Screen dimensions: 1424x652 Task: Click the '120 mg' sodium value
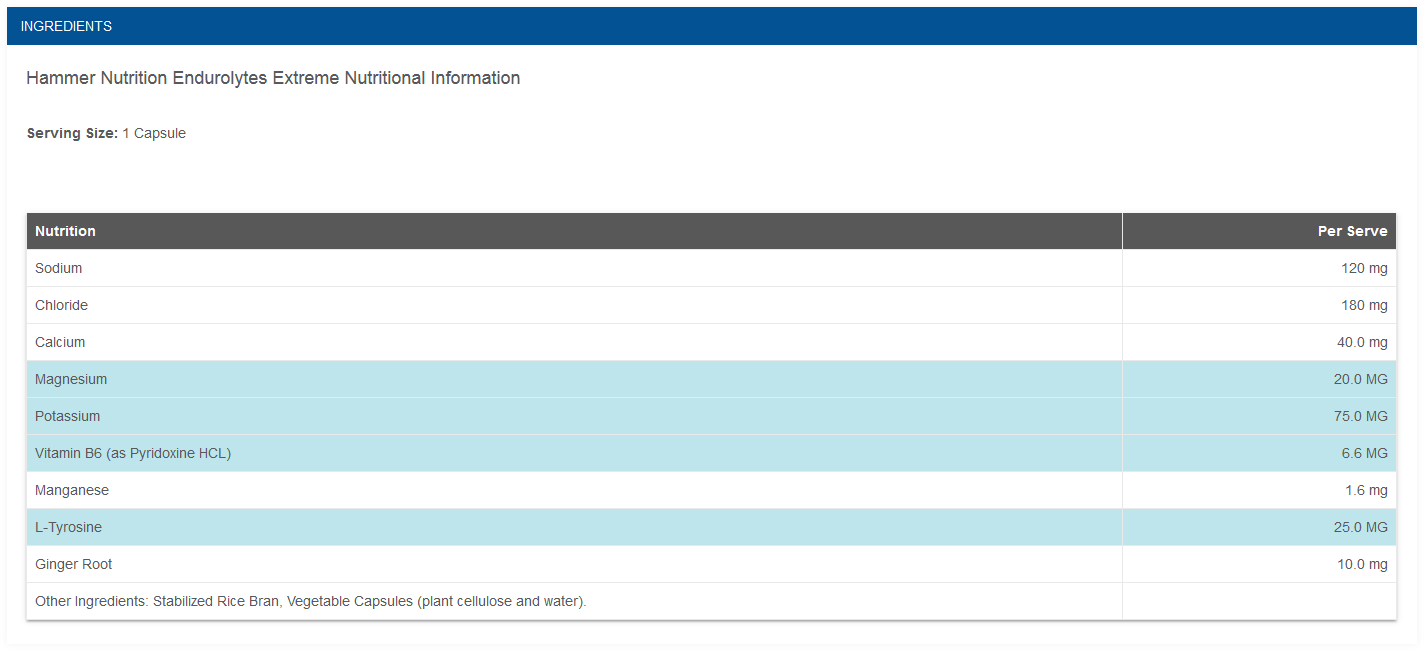tap(1364, 268)
